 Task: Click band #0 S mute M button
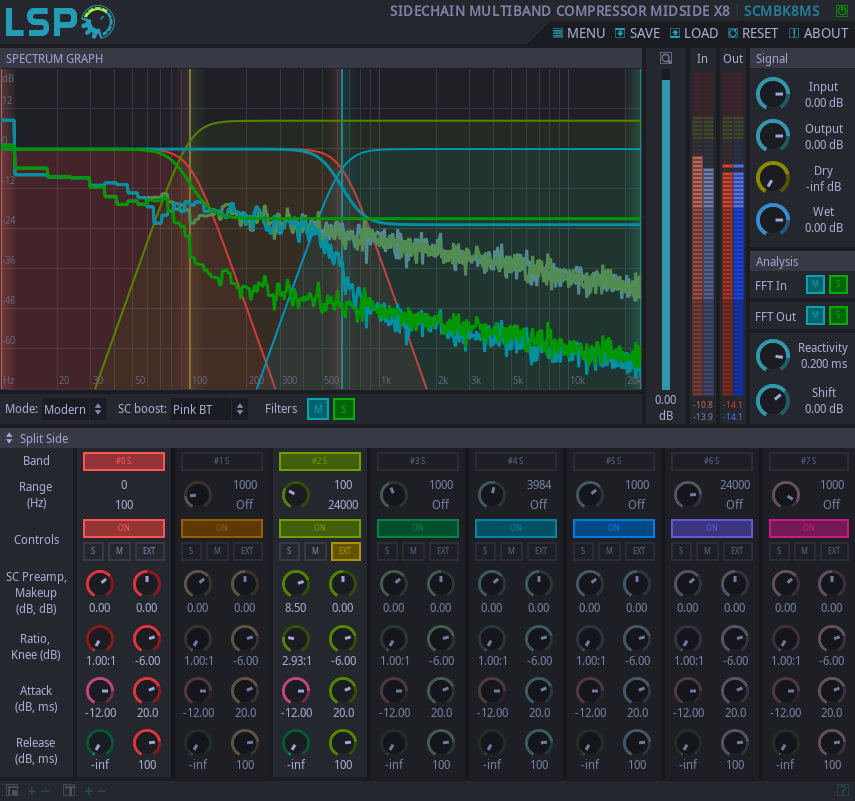click(119, 551)
